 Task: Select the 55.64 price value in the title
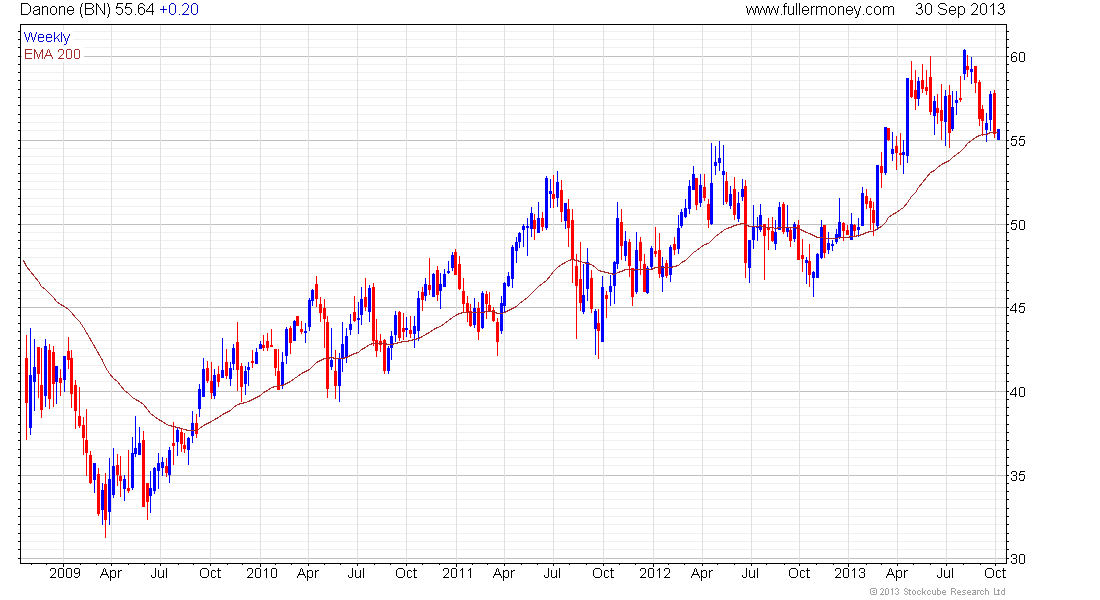pos(135,10)
